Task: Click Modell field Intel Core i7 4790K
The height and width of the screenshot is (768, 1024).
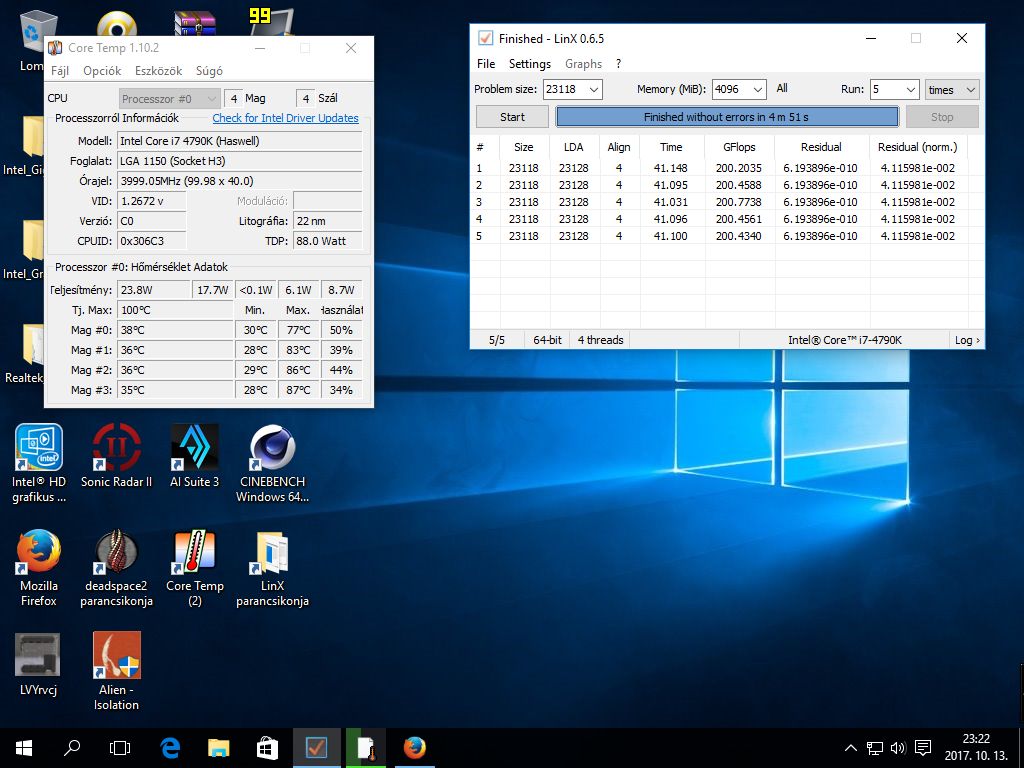Action: [x=239, y=141]
